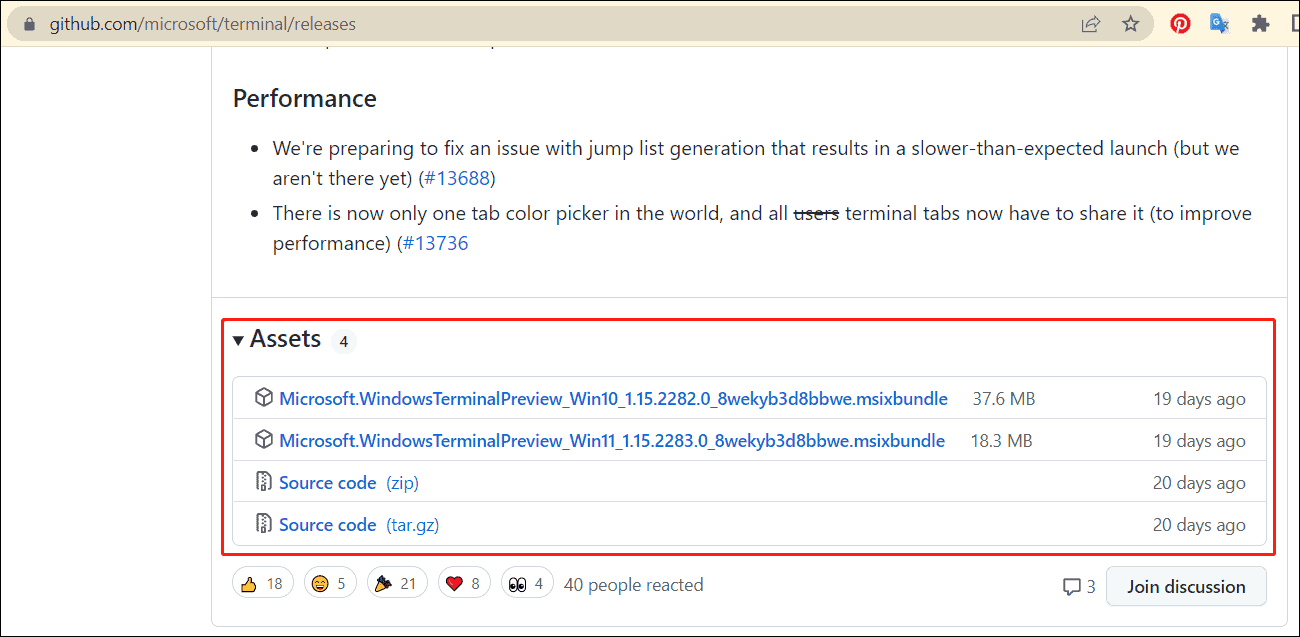1300x637 pixels.
Task: Download the Win10 1.15.2282.0 msixbundle
Action: (x=613, y=399)
